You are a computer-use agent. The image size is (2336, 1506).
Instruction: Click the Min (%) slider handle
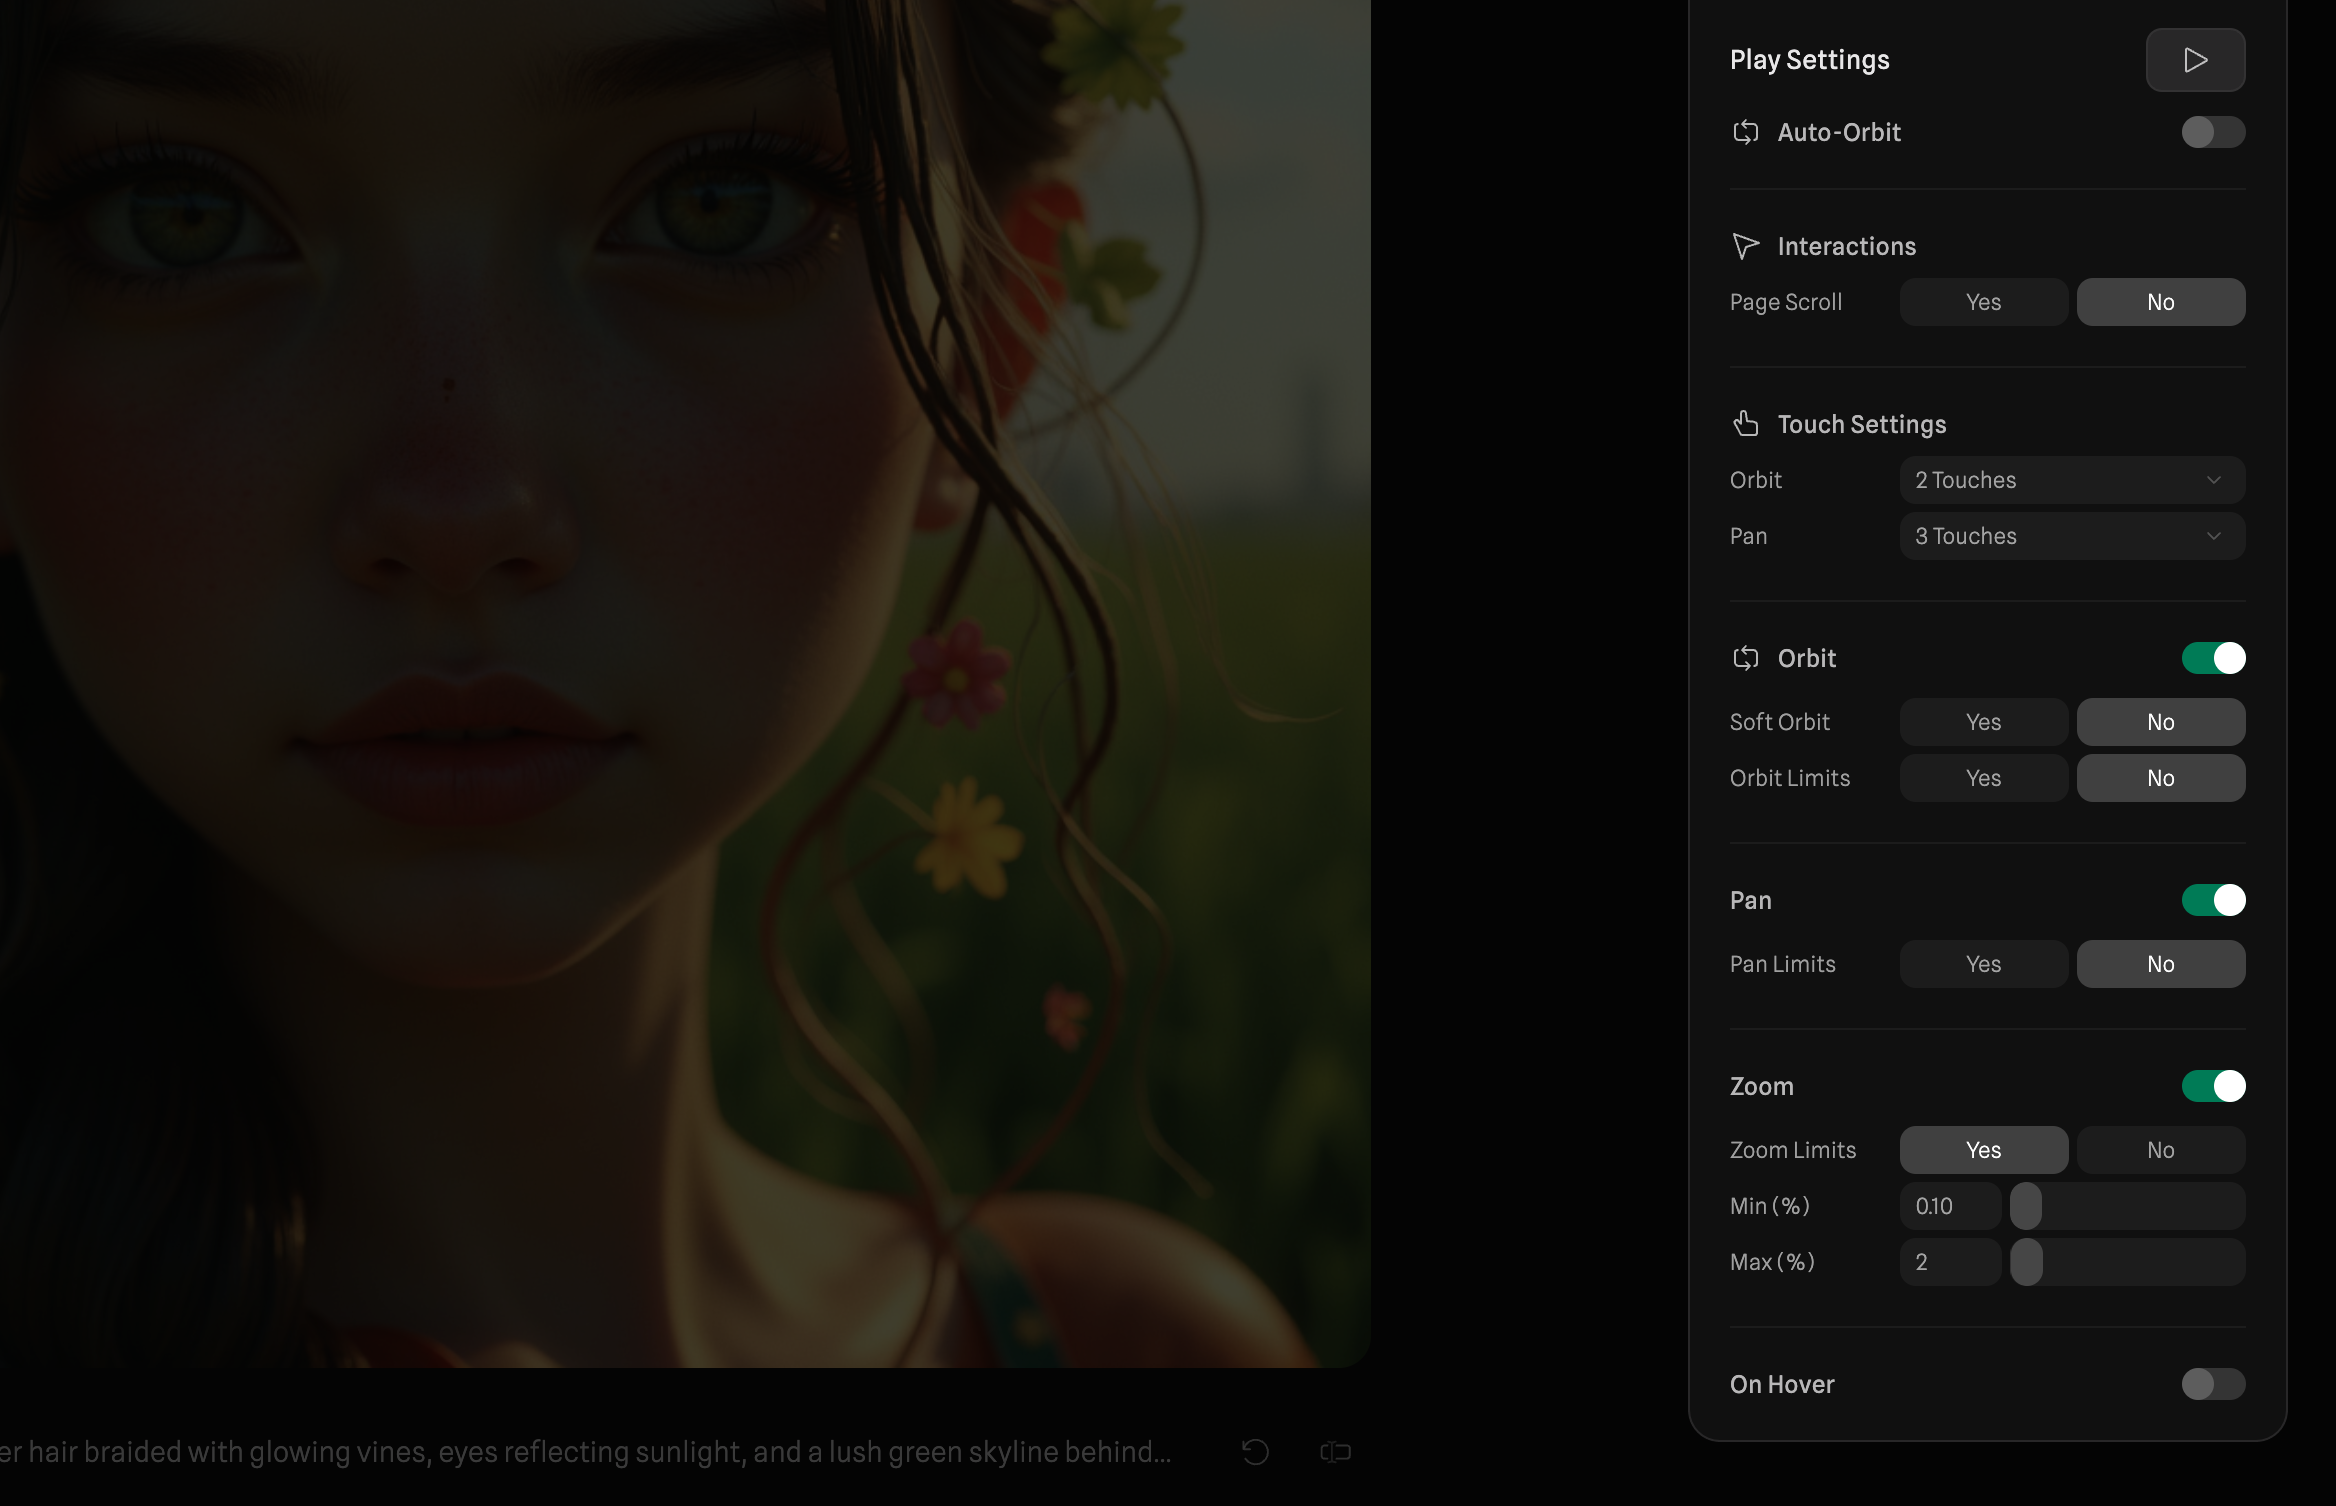click(x=2025, y=1206)
